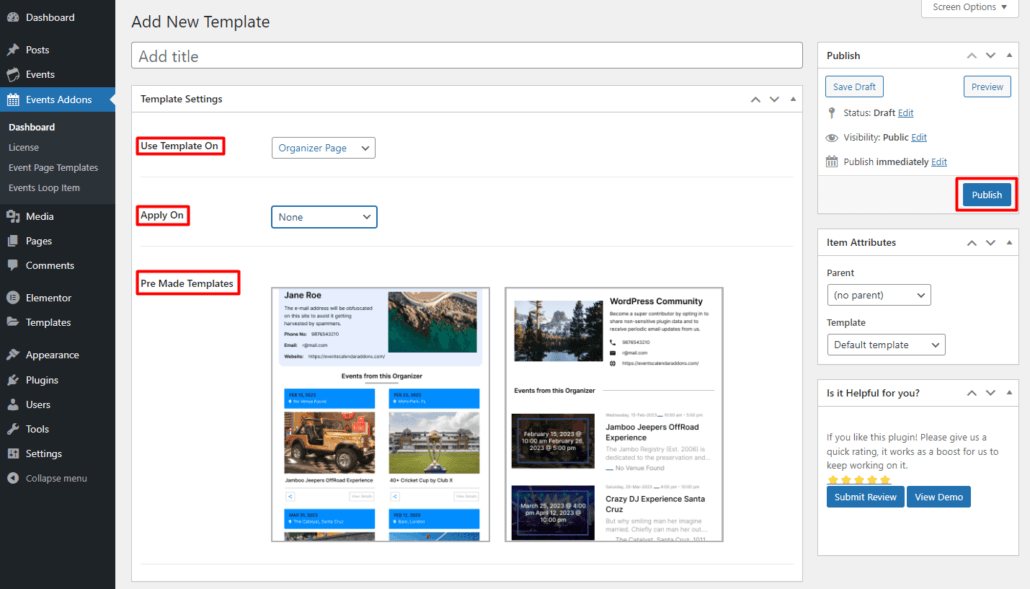Open Plugins using the plug icon
This screenshot has height=589, width=1030.
[x=13, y=380]
